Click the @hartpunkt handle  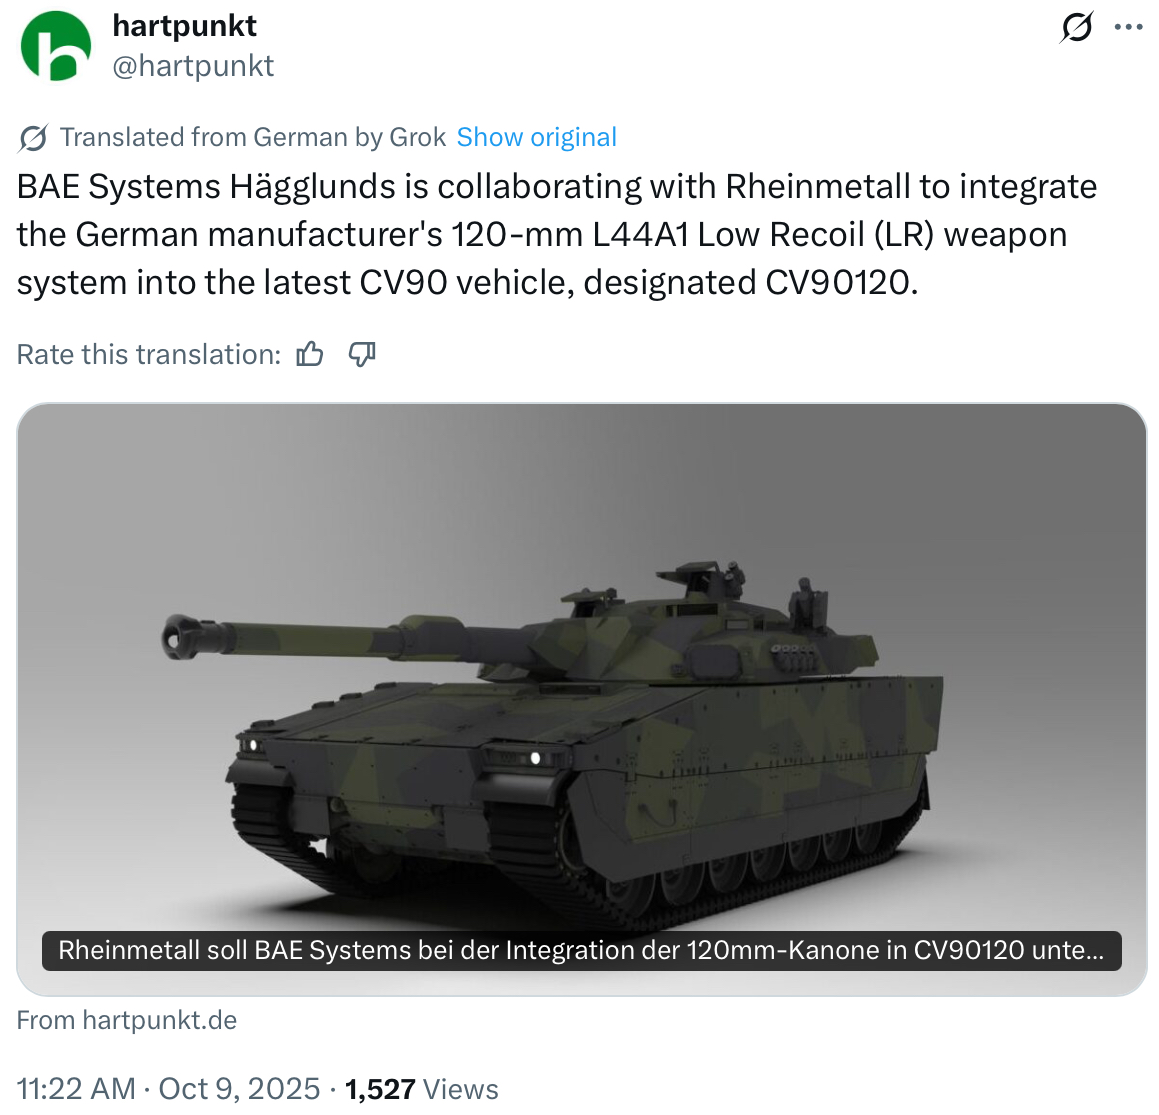click(193, 66)
